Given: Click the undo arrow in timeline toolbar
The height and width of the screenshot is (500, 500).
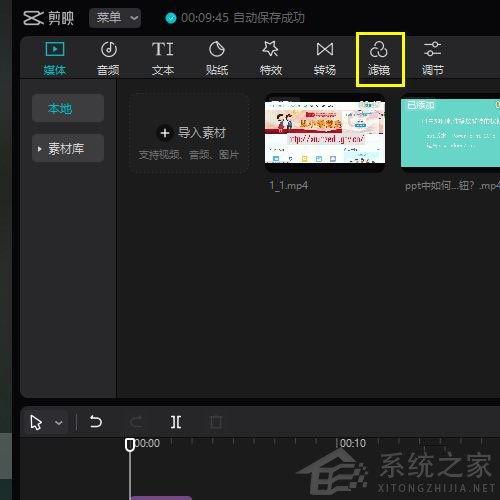Looking at the screenshot, I should click(96, 422).
